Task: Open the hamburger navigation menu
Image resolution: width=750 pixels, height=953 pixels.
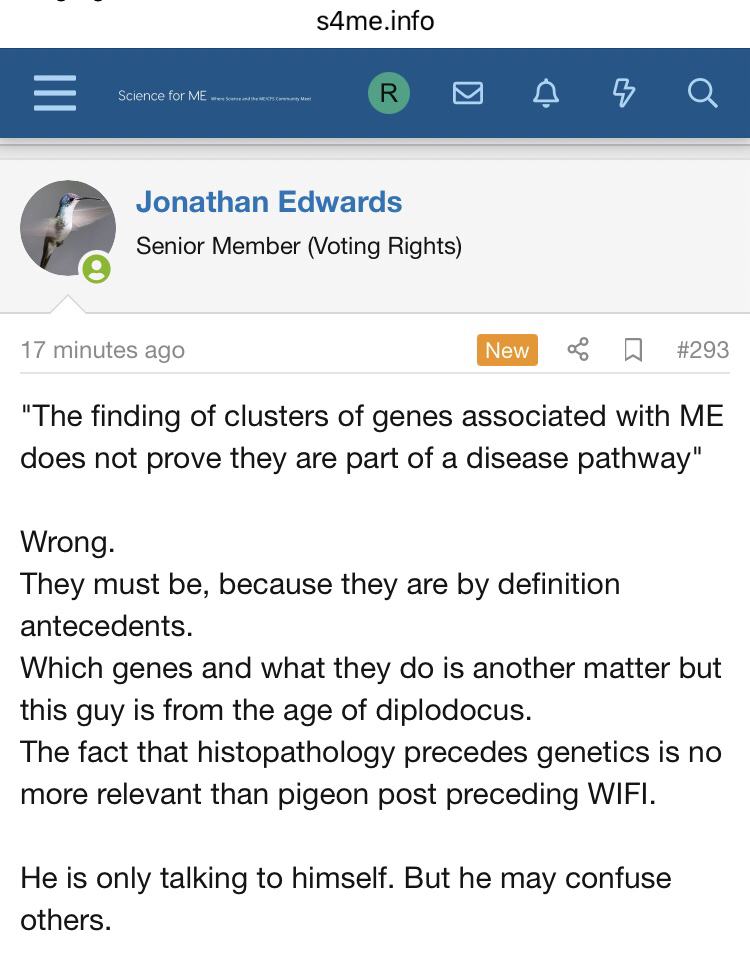Action: click(55, 94)
